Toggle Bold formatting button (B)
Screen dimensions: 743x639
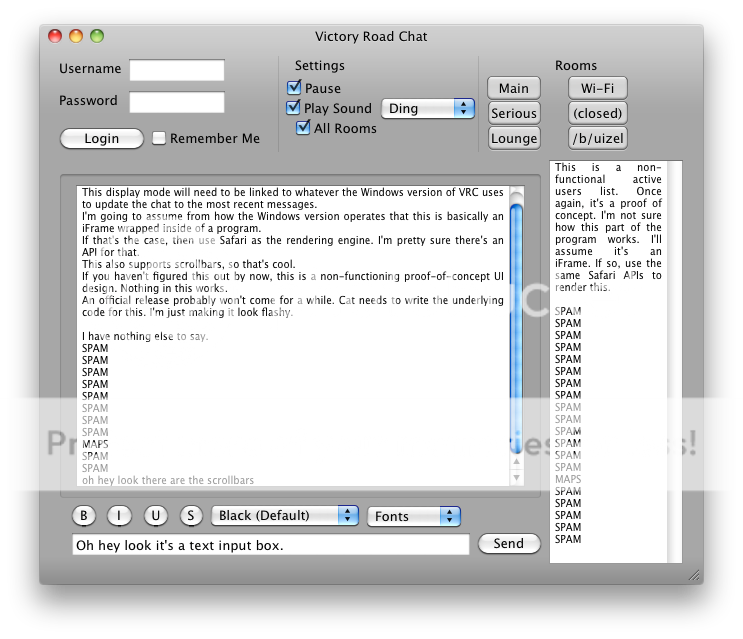[85, 516]
